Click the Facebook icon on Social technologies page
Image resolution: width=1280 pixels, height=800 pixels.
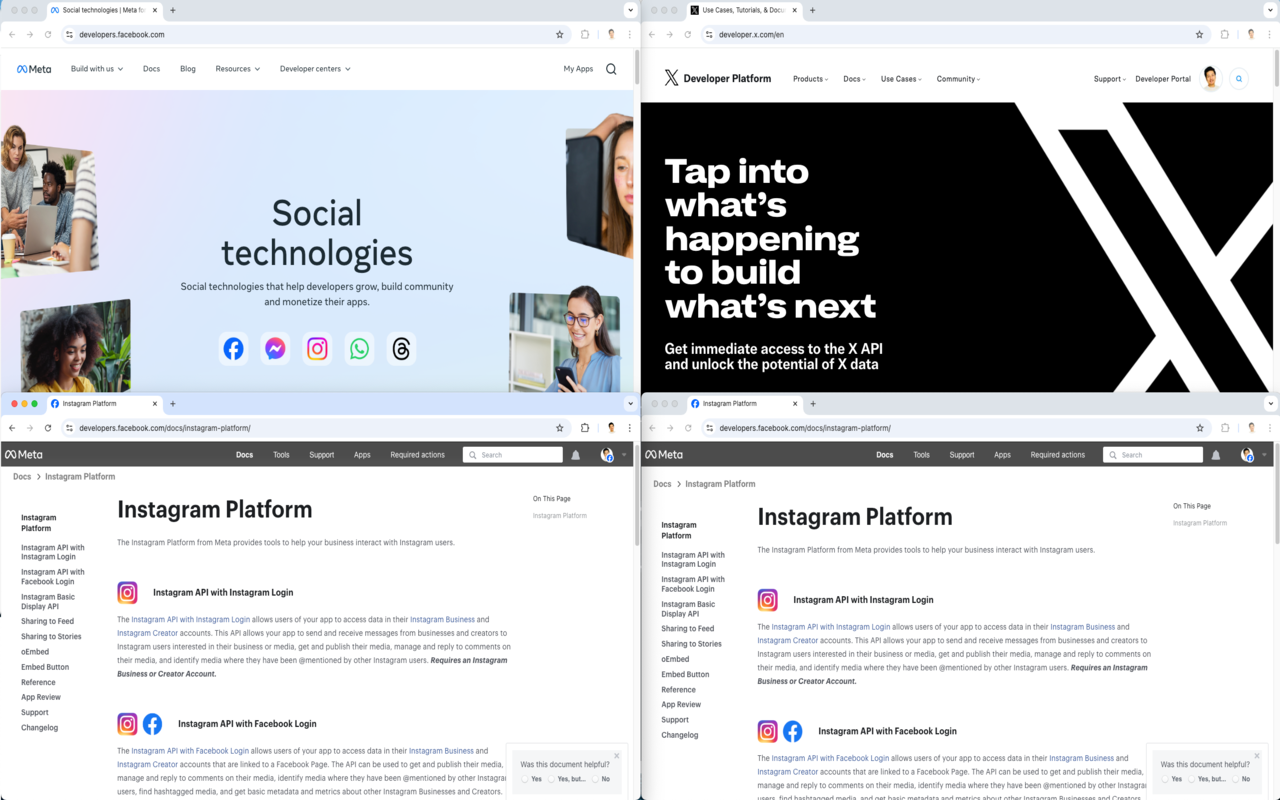pyautogui.click(x=233, y=349)
